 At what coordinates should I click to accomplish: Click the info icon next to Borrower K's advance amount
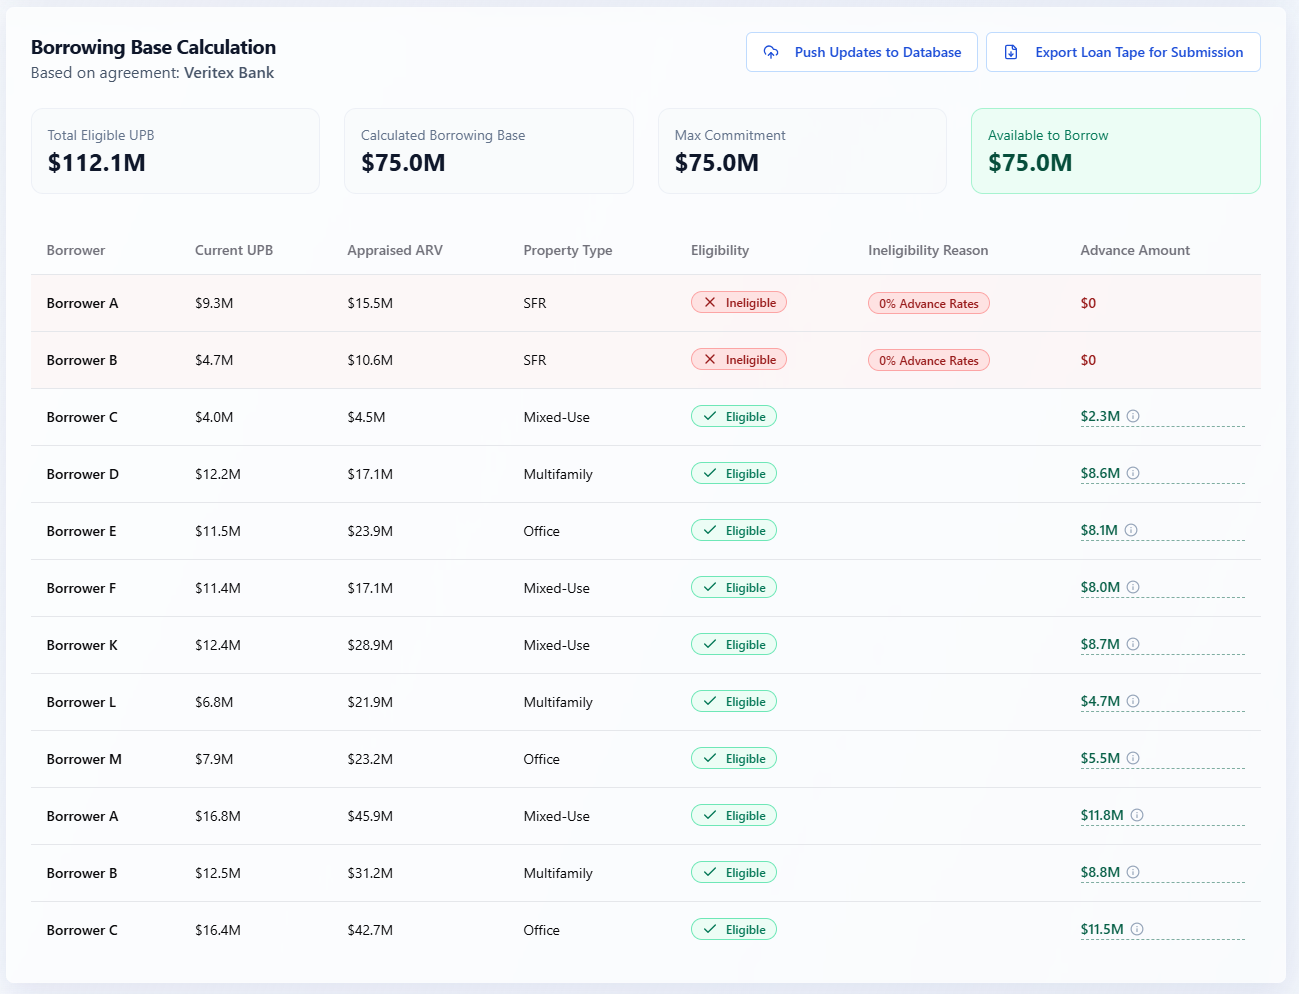point(1131,644)
